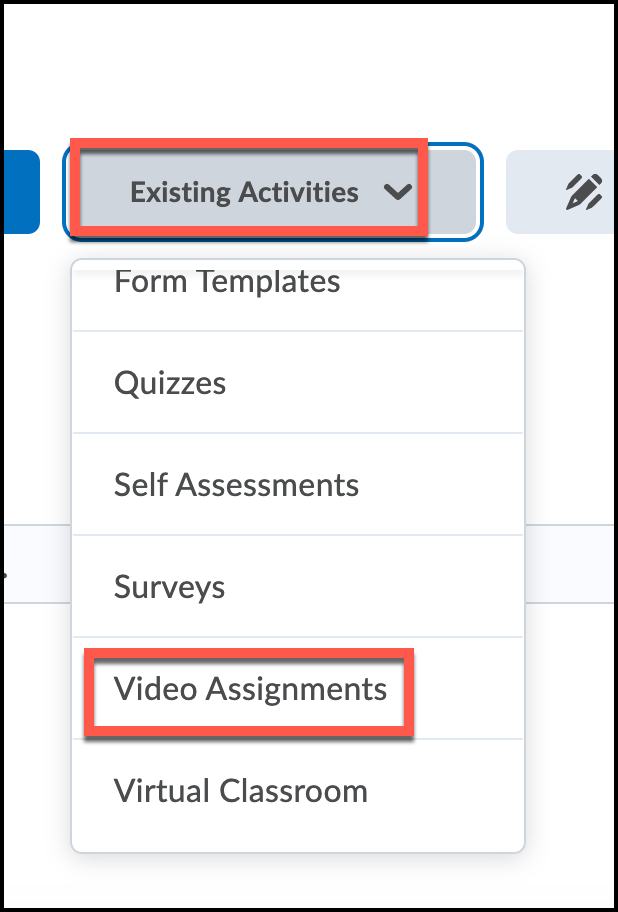Viewport: 618px width, 912px height.
Task: Collapse the Existing Activities menu via its arrow
Action: click(x=398, y=192)
